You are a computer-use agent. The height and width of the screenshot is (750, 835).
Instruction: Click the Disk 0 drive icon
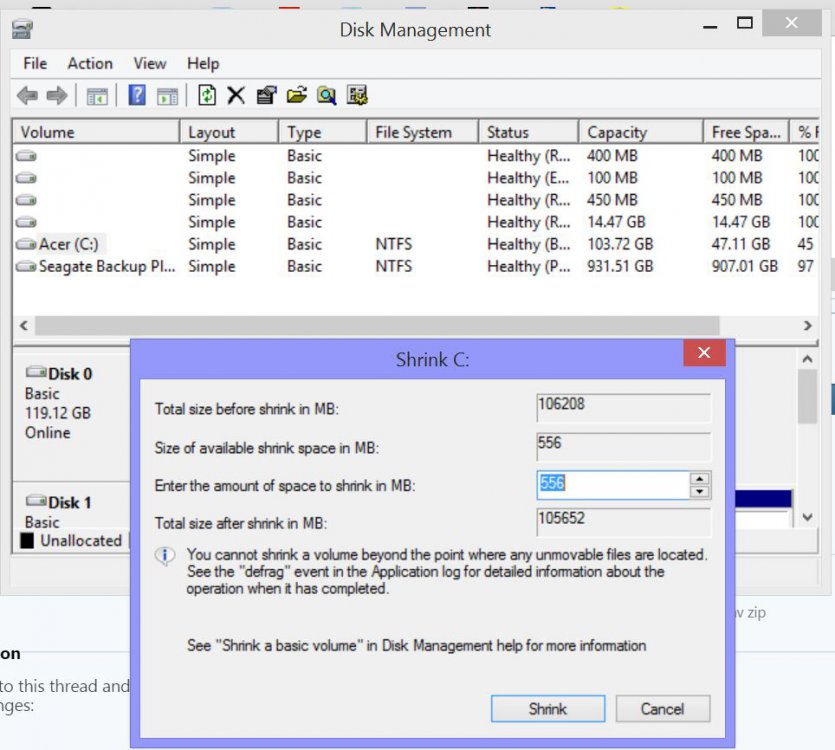click(36, 372)
